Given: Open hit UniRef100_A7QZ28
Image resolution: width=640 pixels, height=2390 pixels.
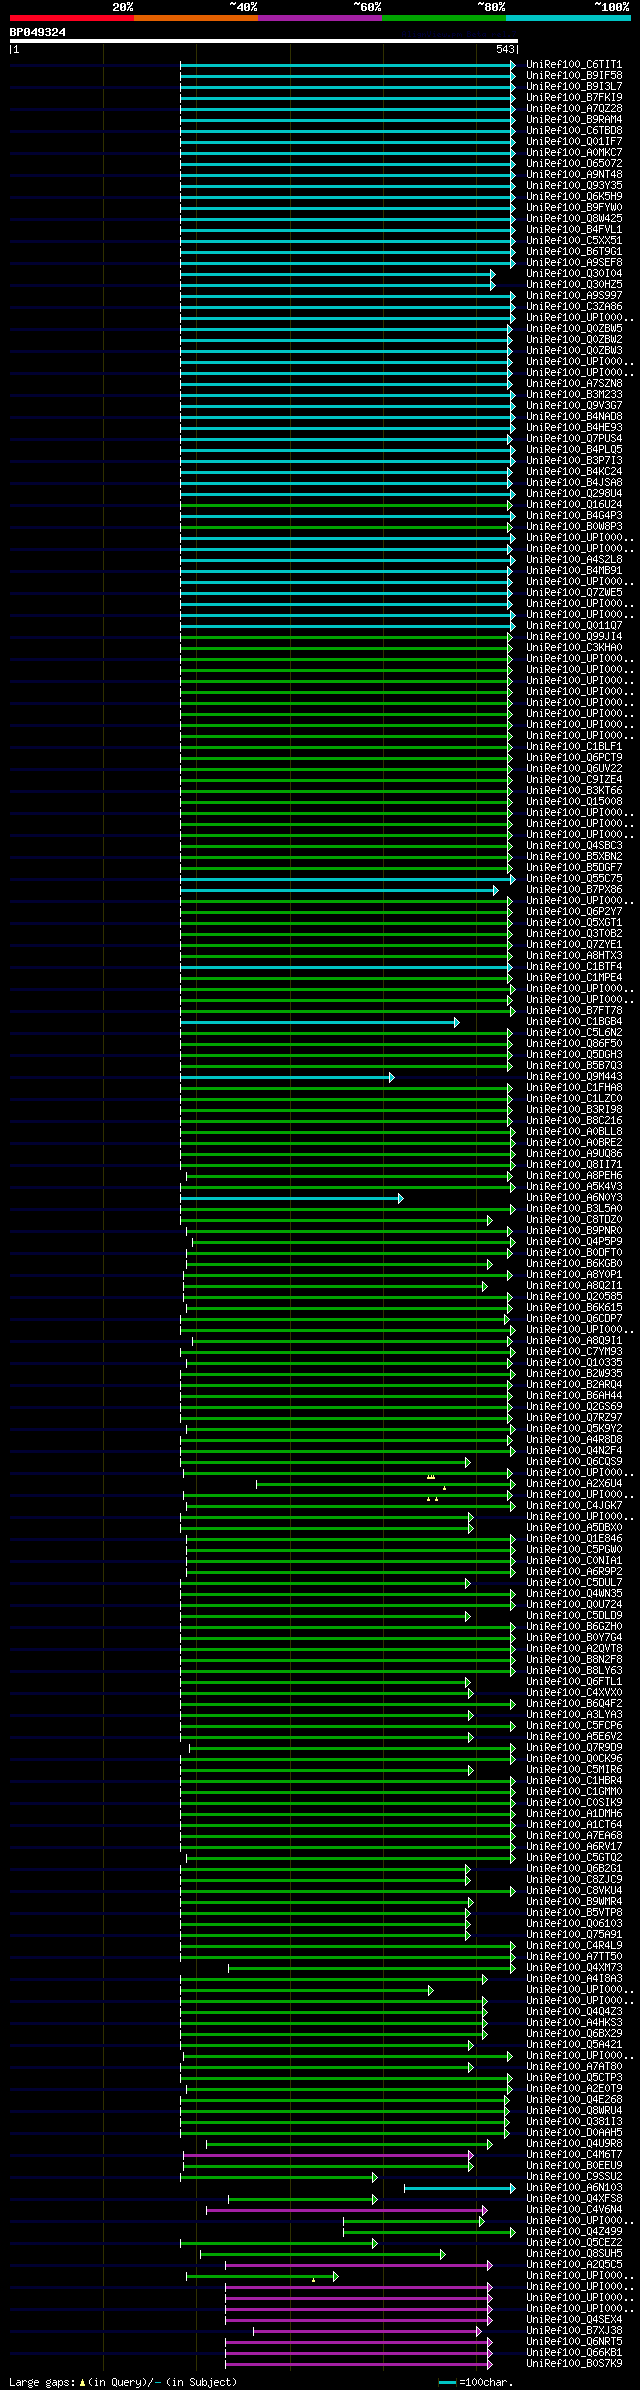Looking at the screenshot, I should pyautogui.click(x=574, y=108).
